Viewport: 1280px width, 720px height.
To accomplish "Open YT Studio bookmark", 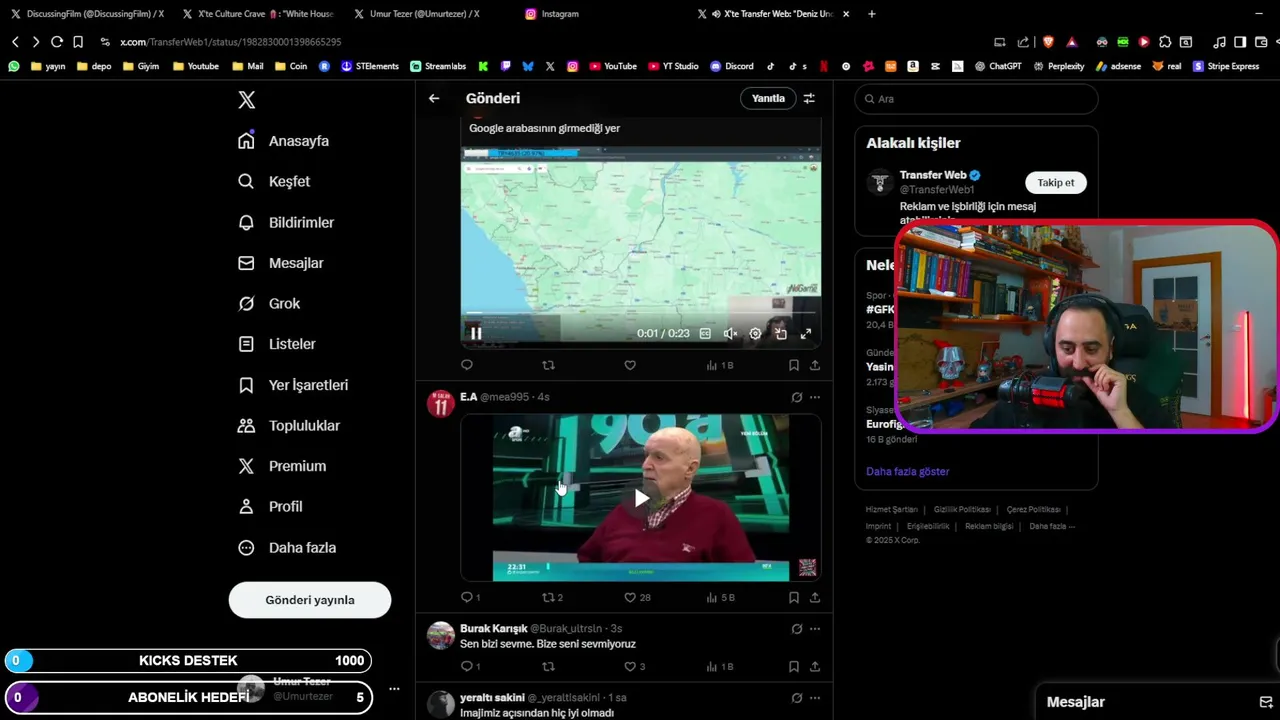I will click(x=672, y=66).
